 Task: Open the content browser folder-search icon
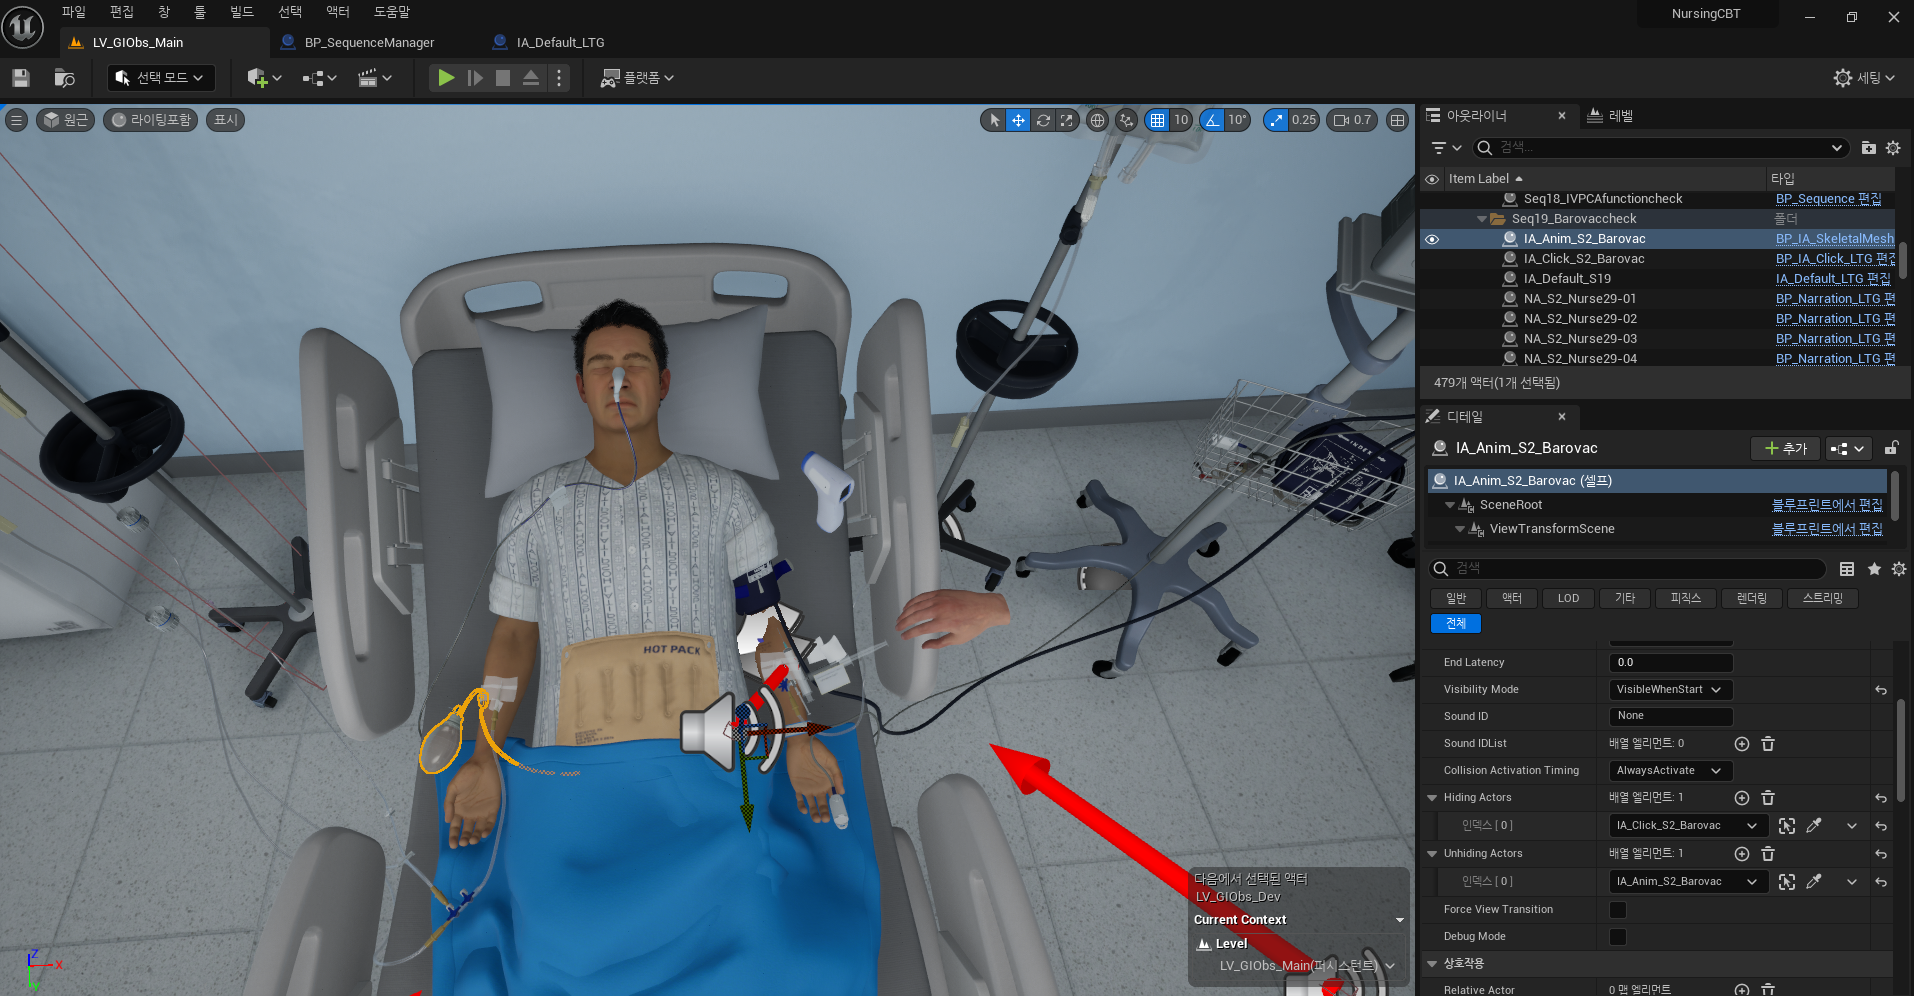(65, 78)
